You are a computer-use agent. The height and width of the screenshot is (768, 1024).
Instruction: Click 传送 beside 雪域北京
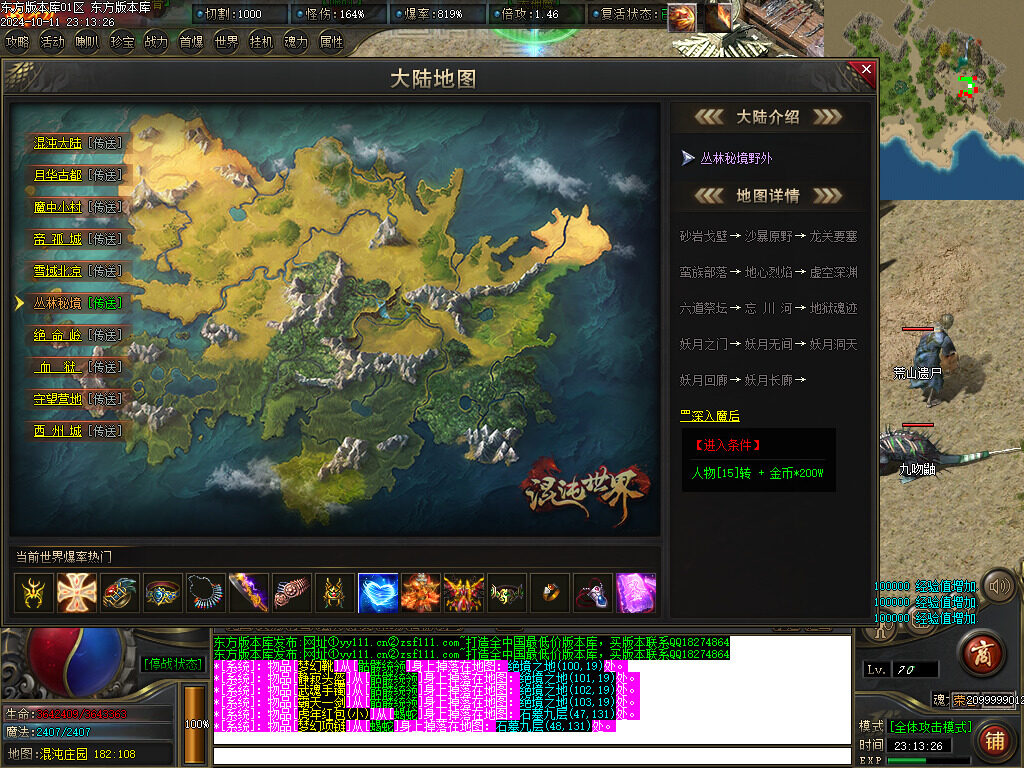[x=104, y=271]
